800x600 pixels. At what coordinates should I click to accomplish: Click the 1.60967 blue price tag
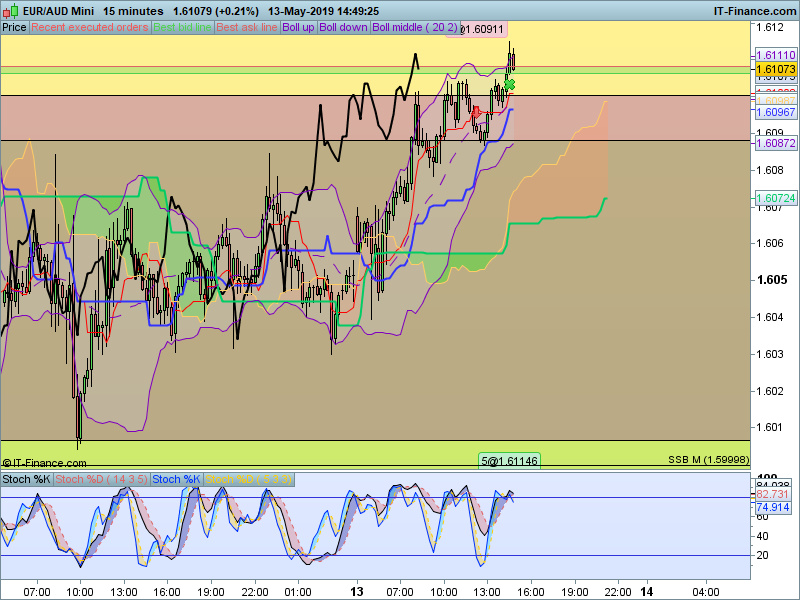[776, 112]
